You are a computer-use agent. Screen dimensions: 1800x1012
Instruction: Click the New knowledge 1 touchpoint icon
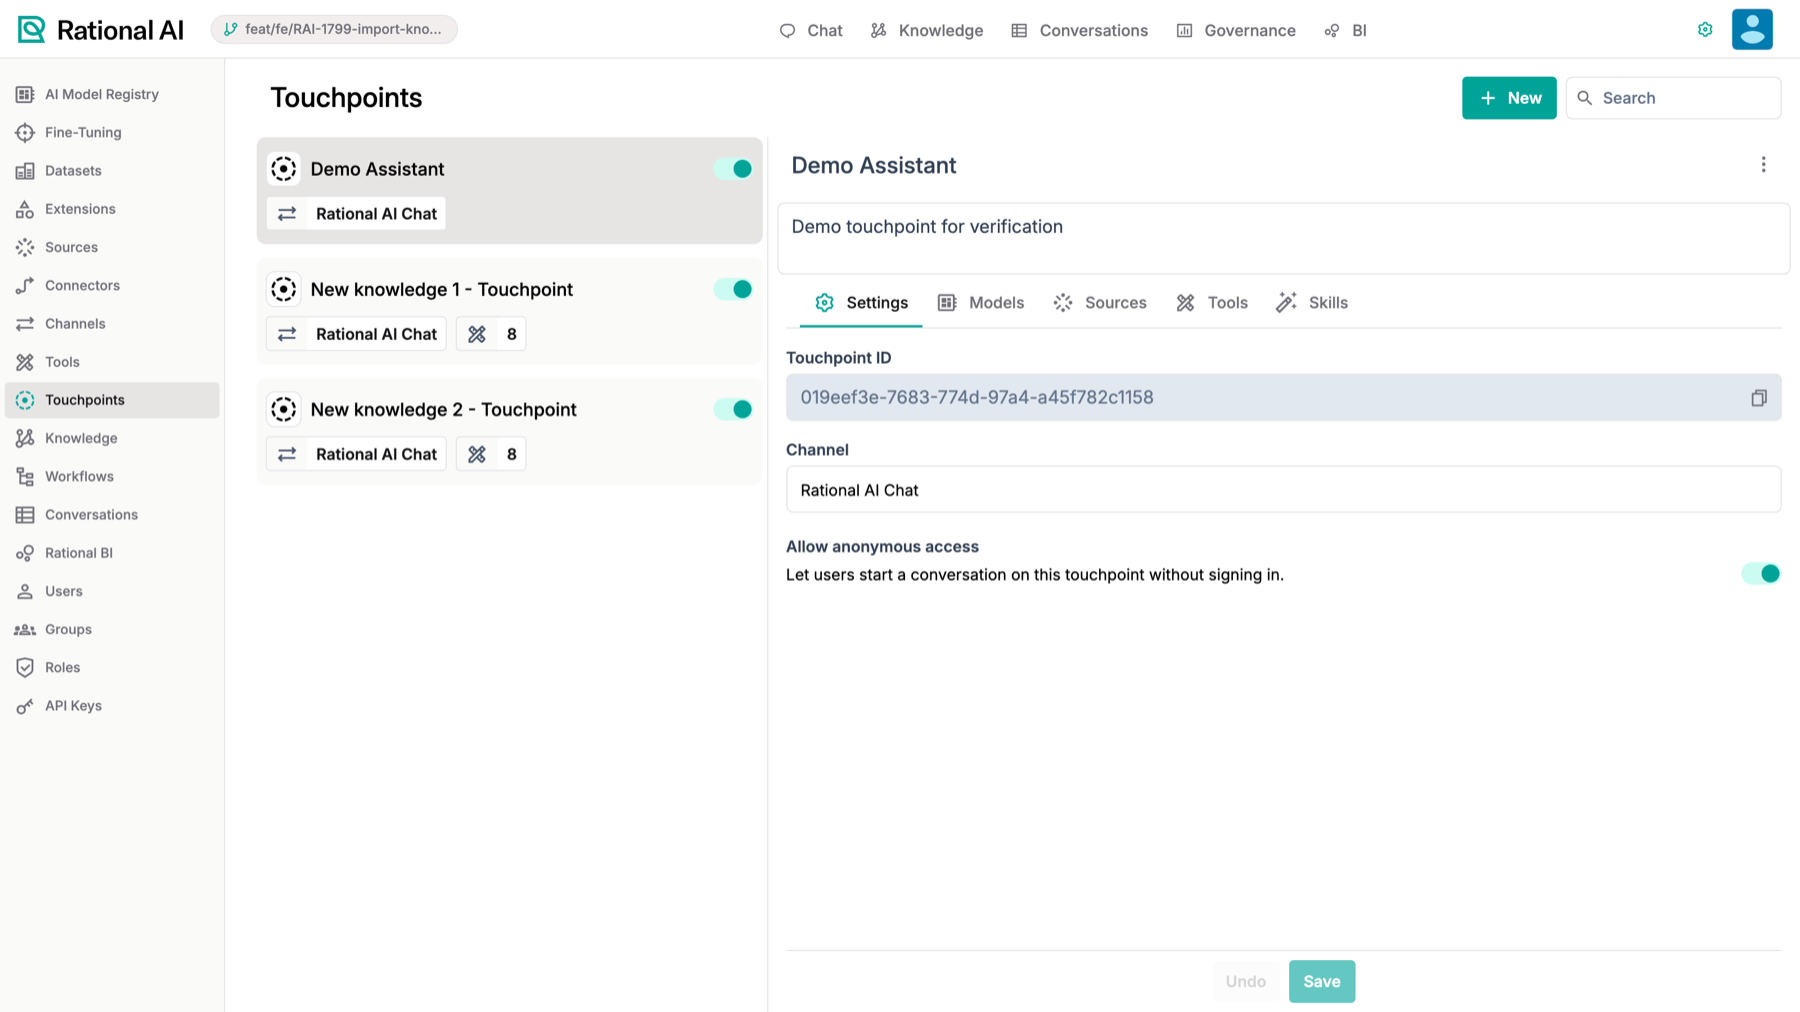coord(284,289)
